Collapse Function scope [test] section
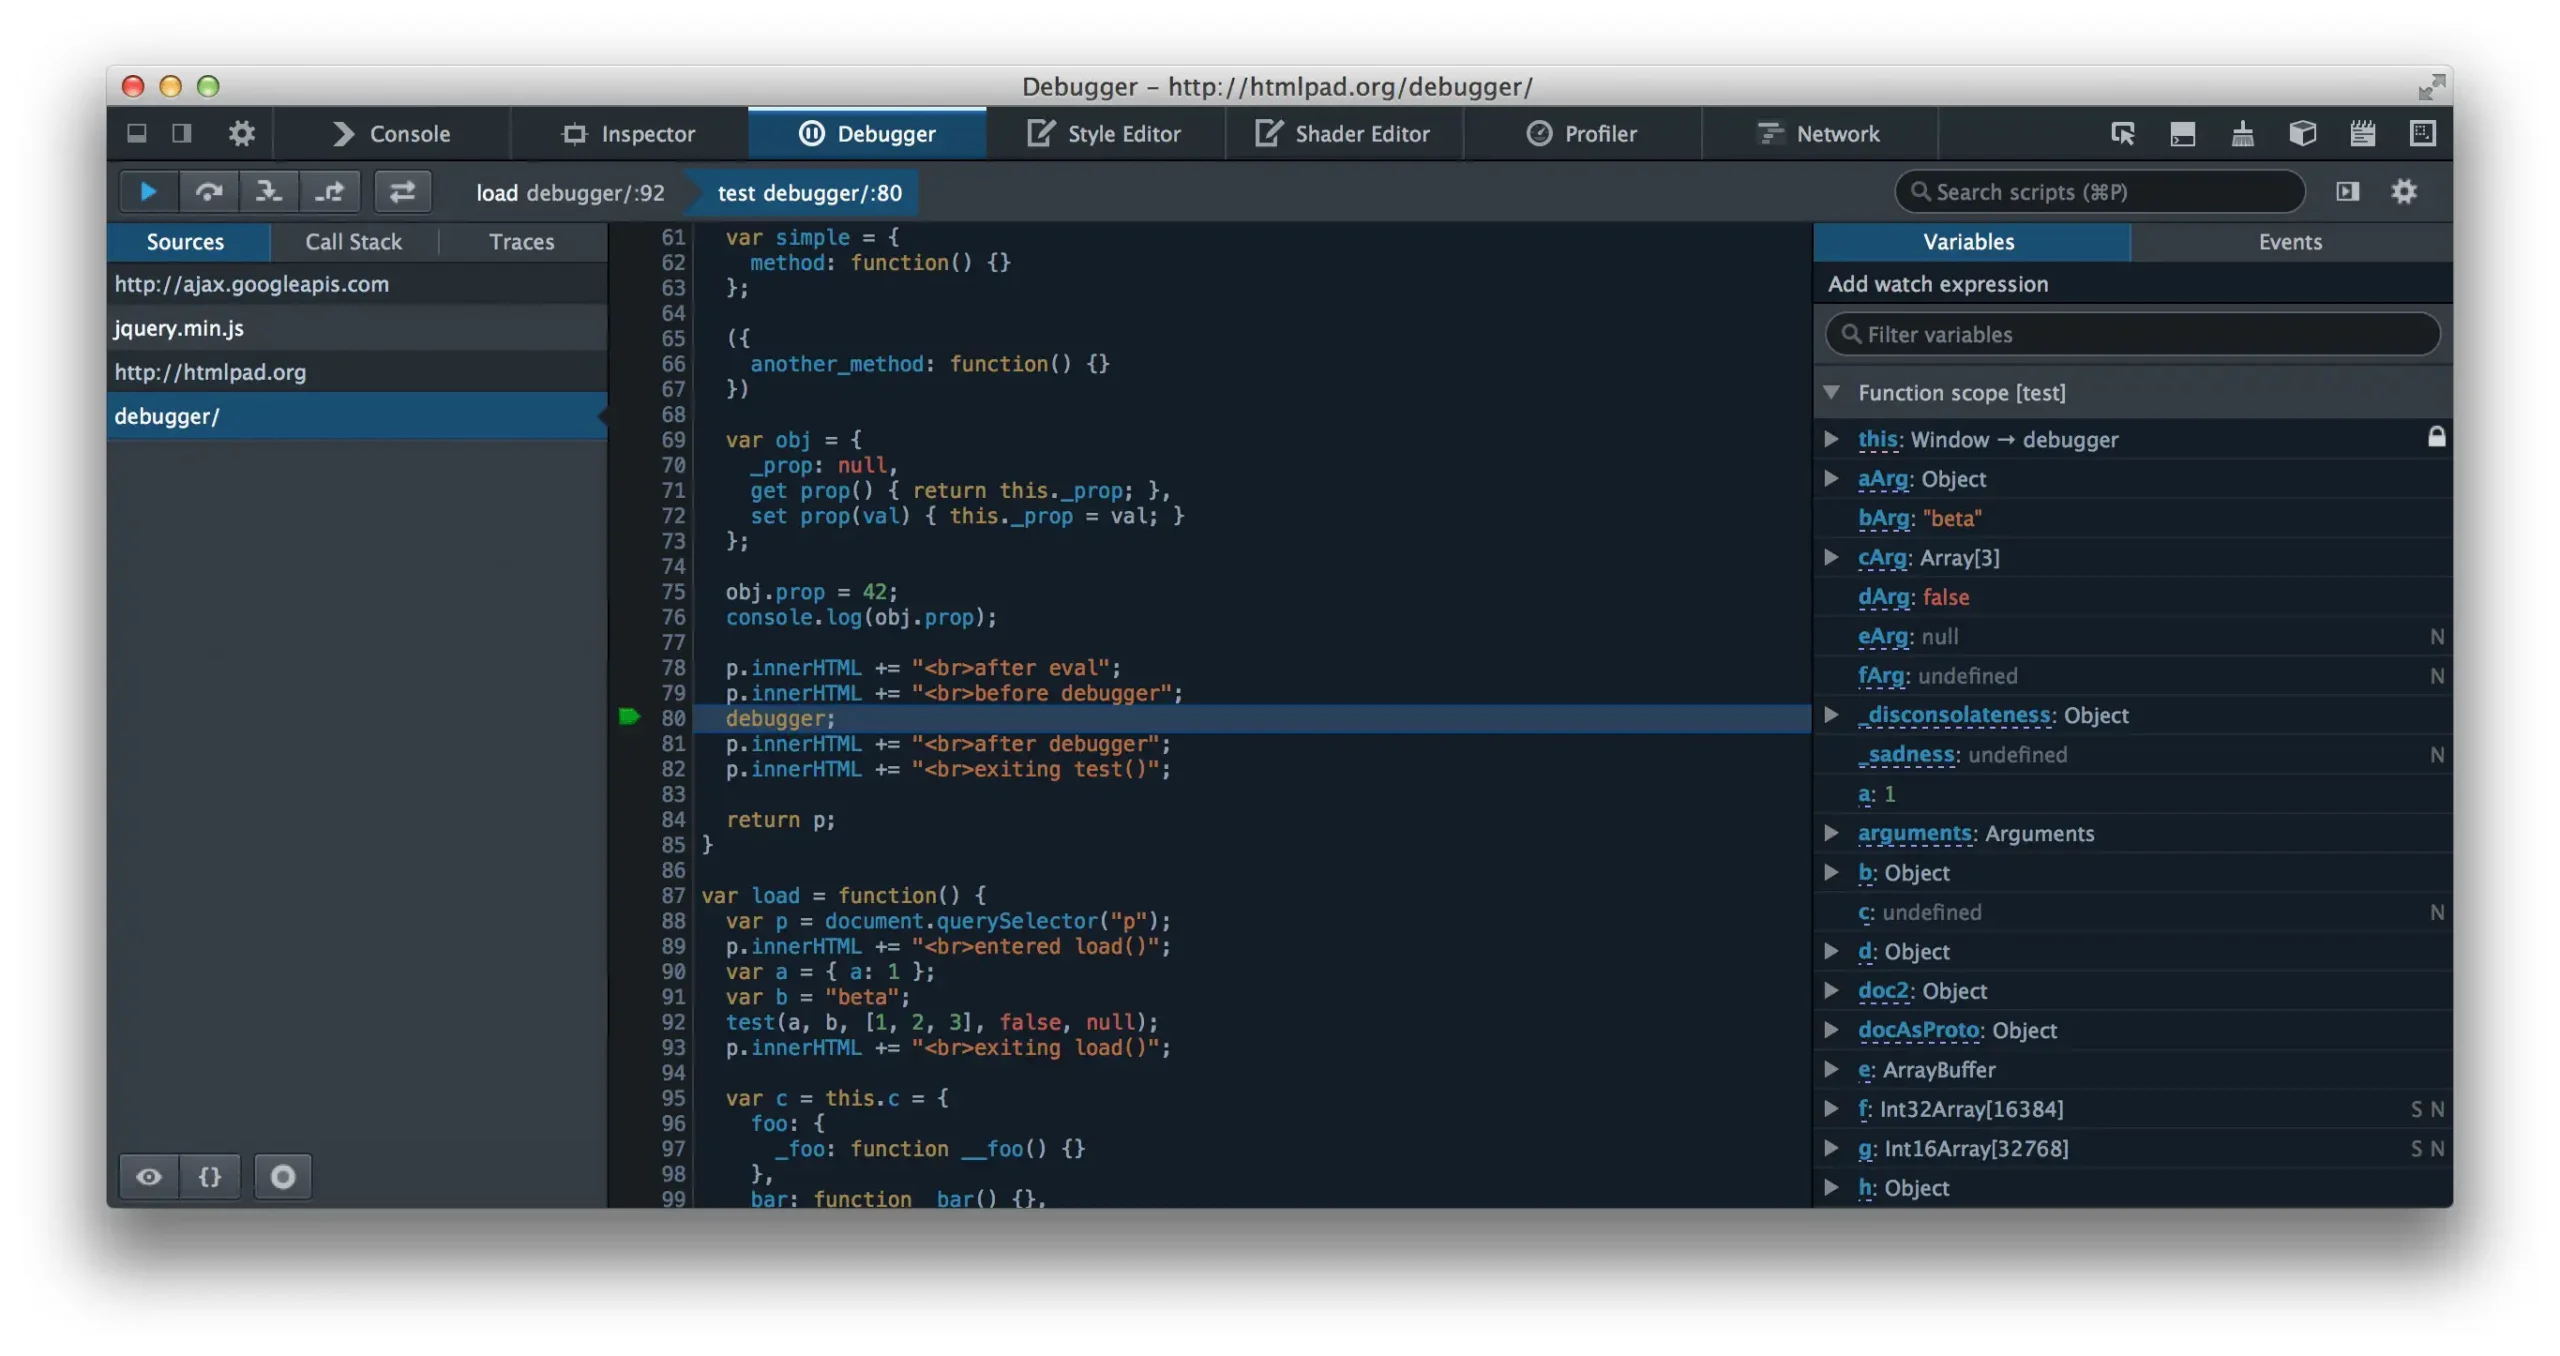 [x=1832, y=392]
